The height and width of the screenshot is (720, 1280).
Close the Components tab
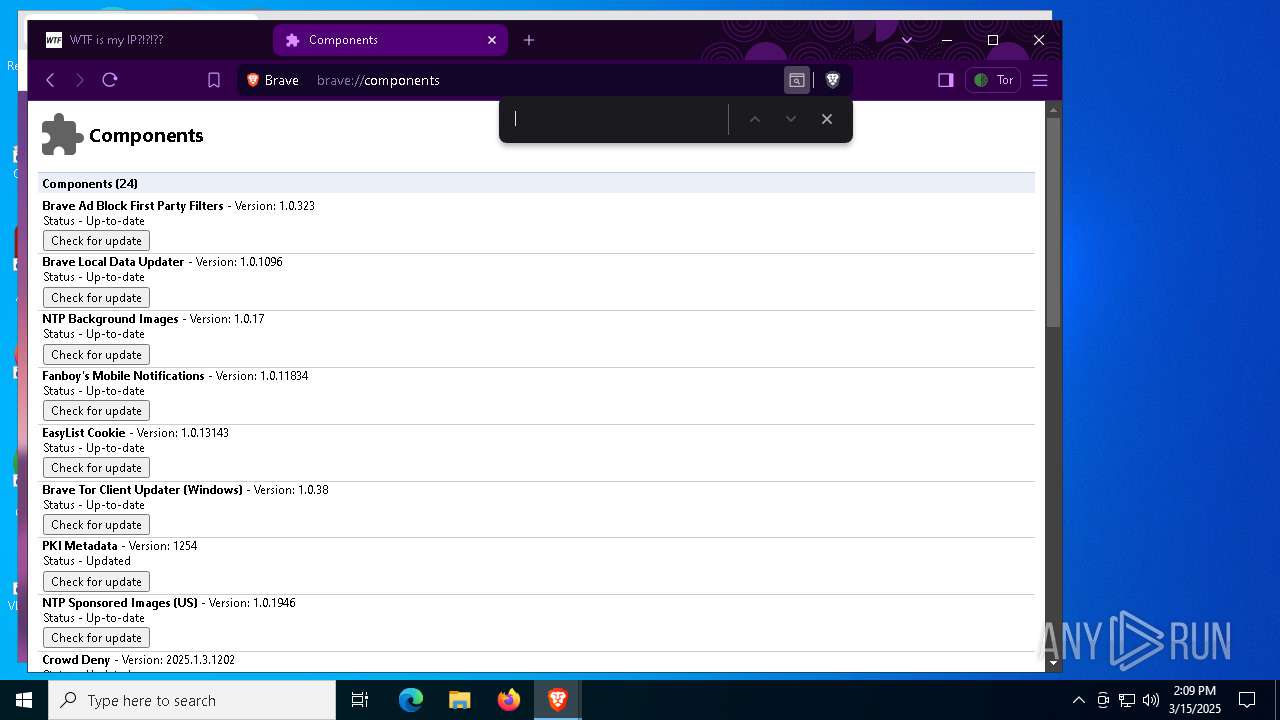click(x=492, y=40)
